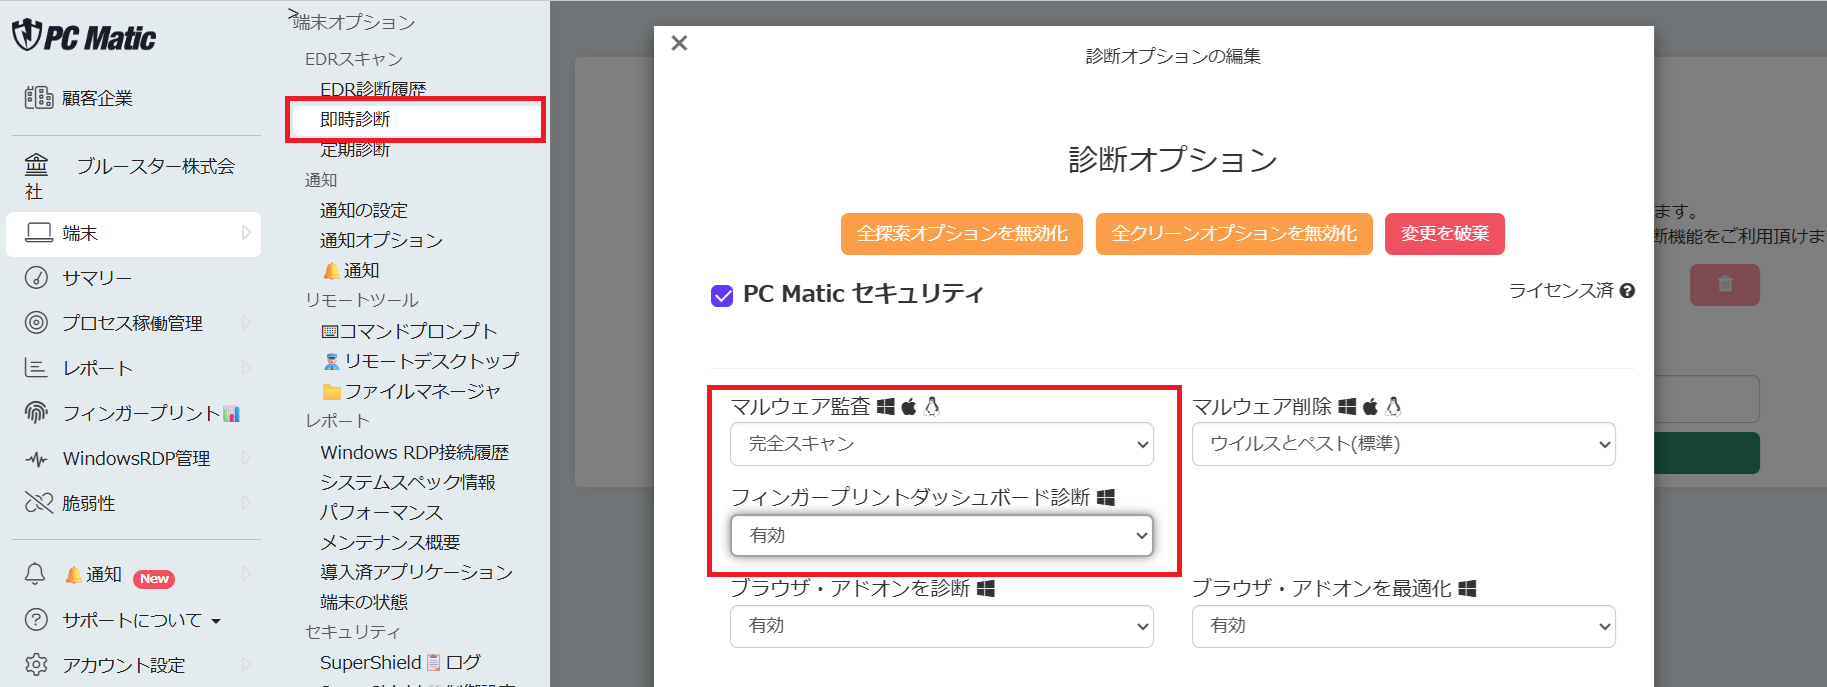Click the folder icon beside ファイルマネージャ

point(332,391)
